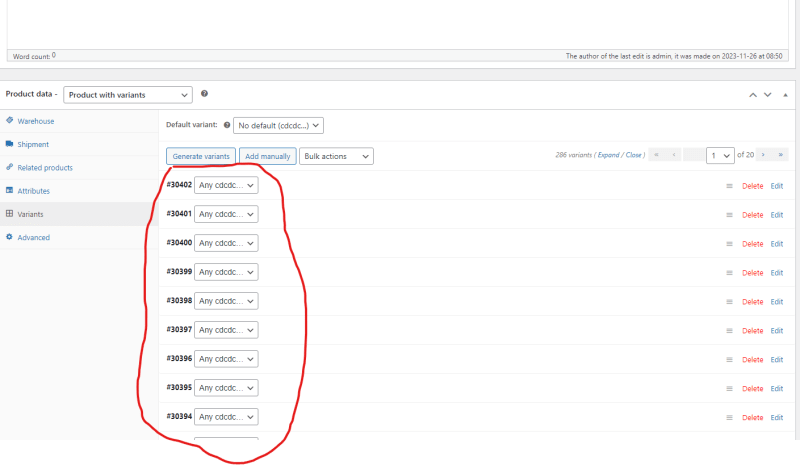800x465 pixels.
Task: Click the Close link for variants
Action: pos(633,155)
